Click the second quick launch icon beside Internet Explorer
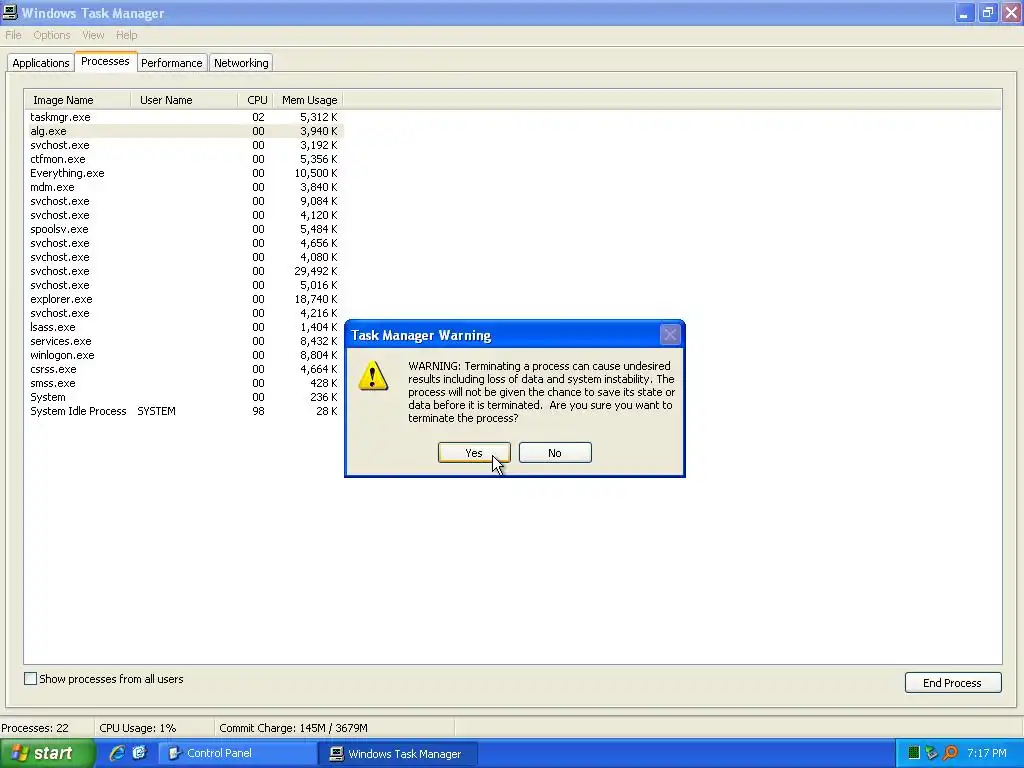Viewport: 1024px width, 768px height. tap(139, 753)
